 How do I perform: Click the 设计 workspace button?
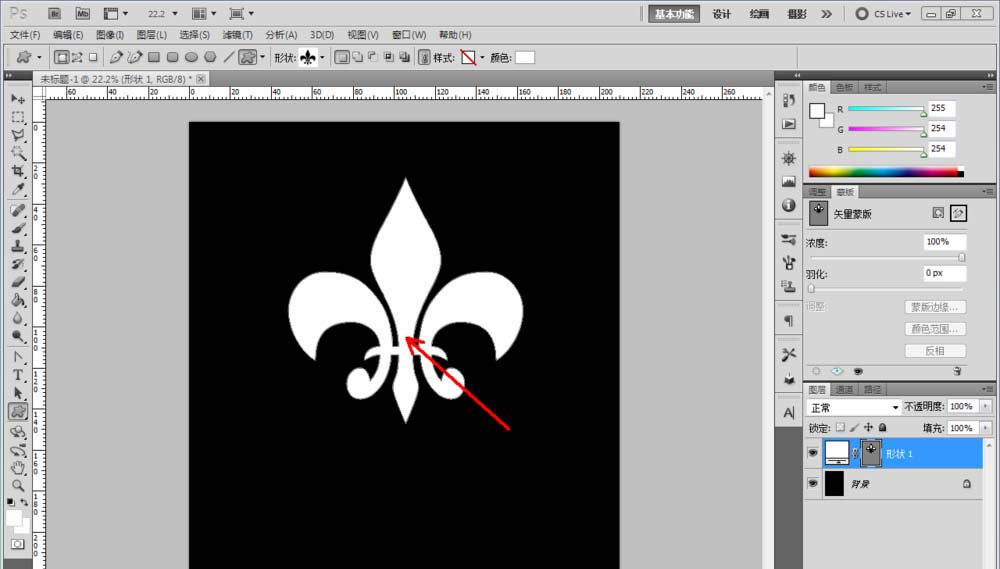tap(721, 13)
